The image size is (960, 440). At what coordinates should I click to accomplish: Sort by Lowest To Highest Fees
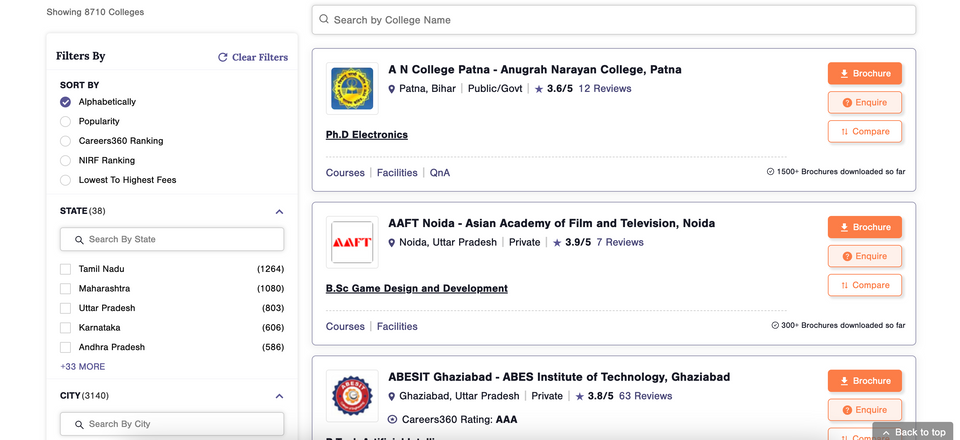(x=66, y=181)
